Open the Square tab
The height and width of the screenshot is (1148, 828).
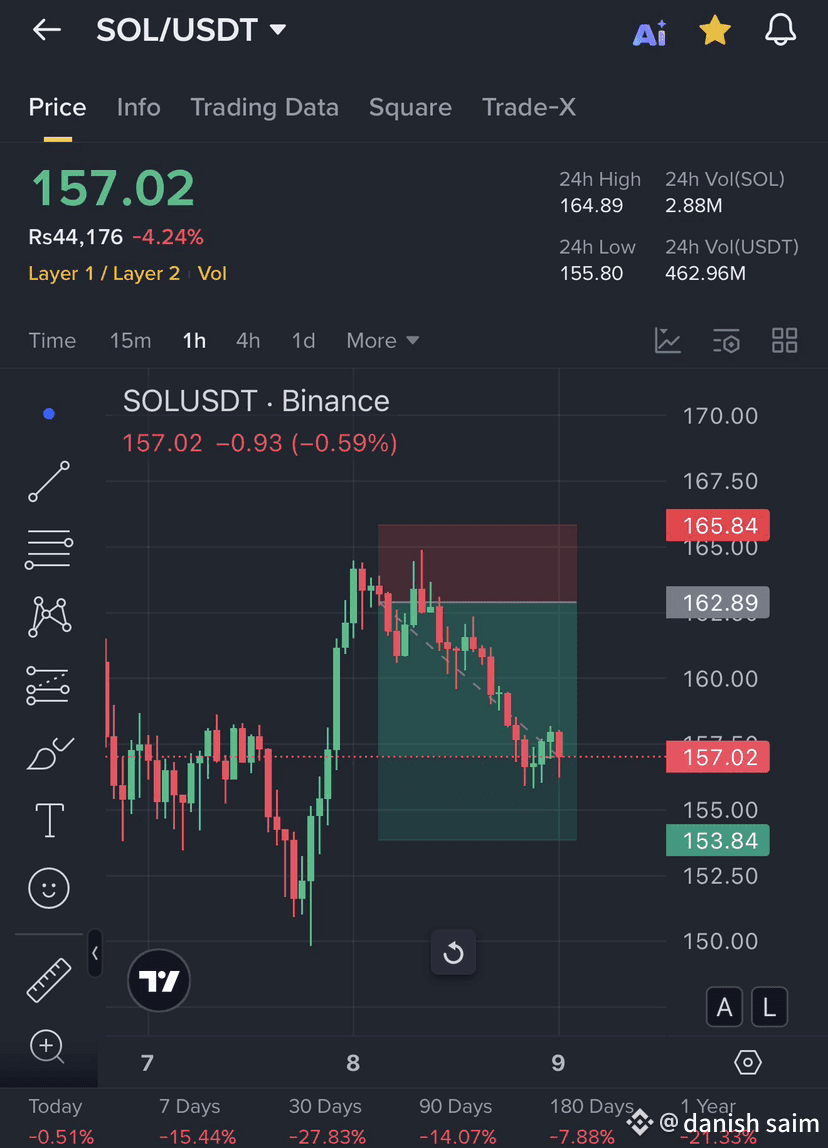410,108
